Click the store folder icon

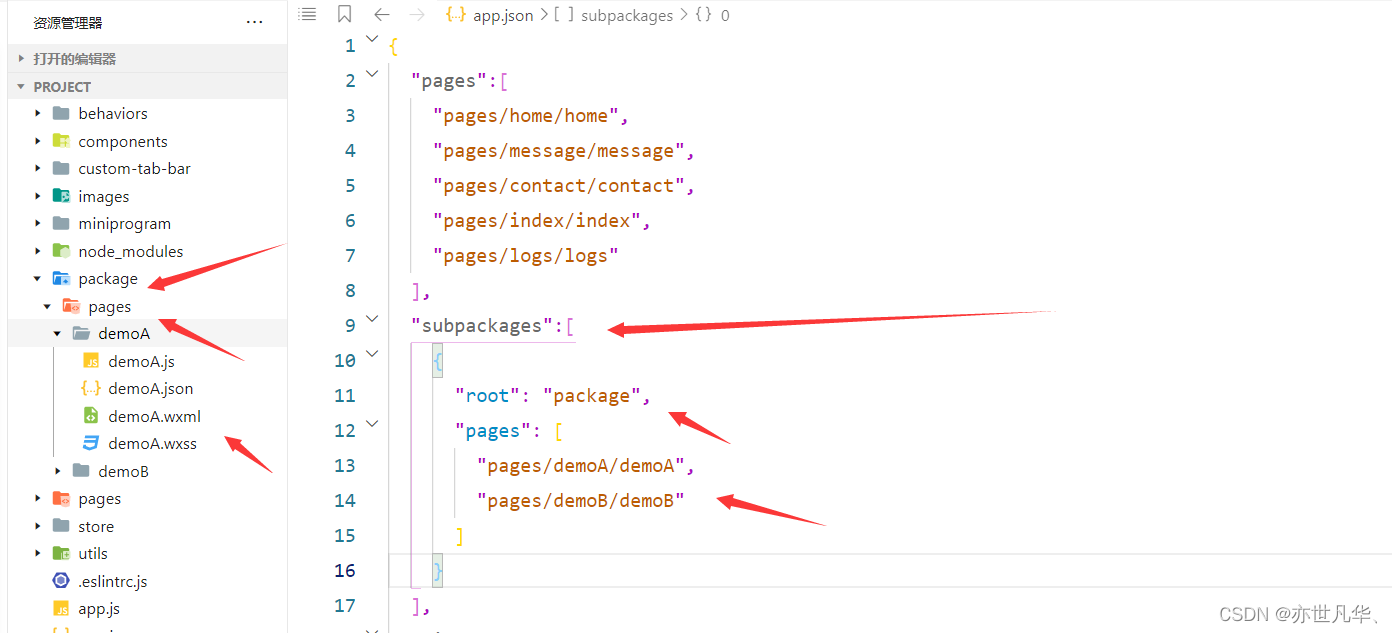(x=61, y=526)
